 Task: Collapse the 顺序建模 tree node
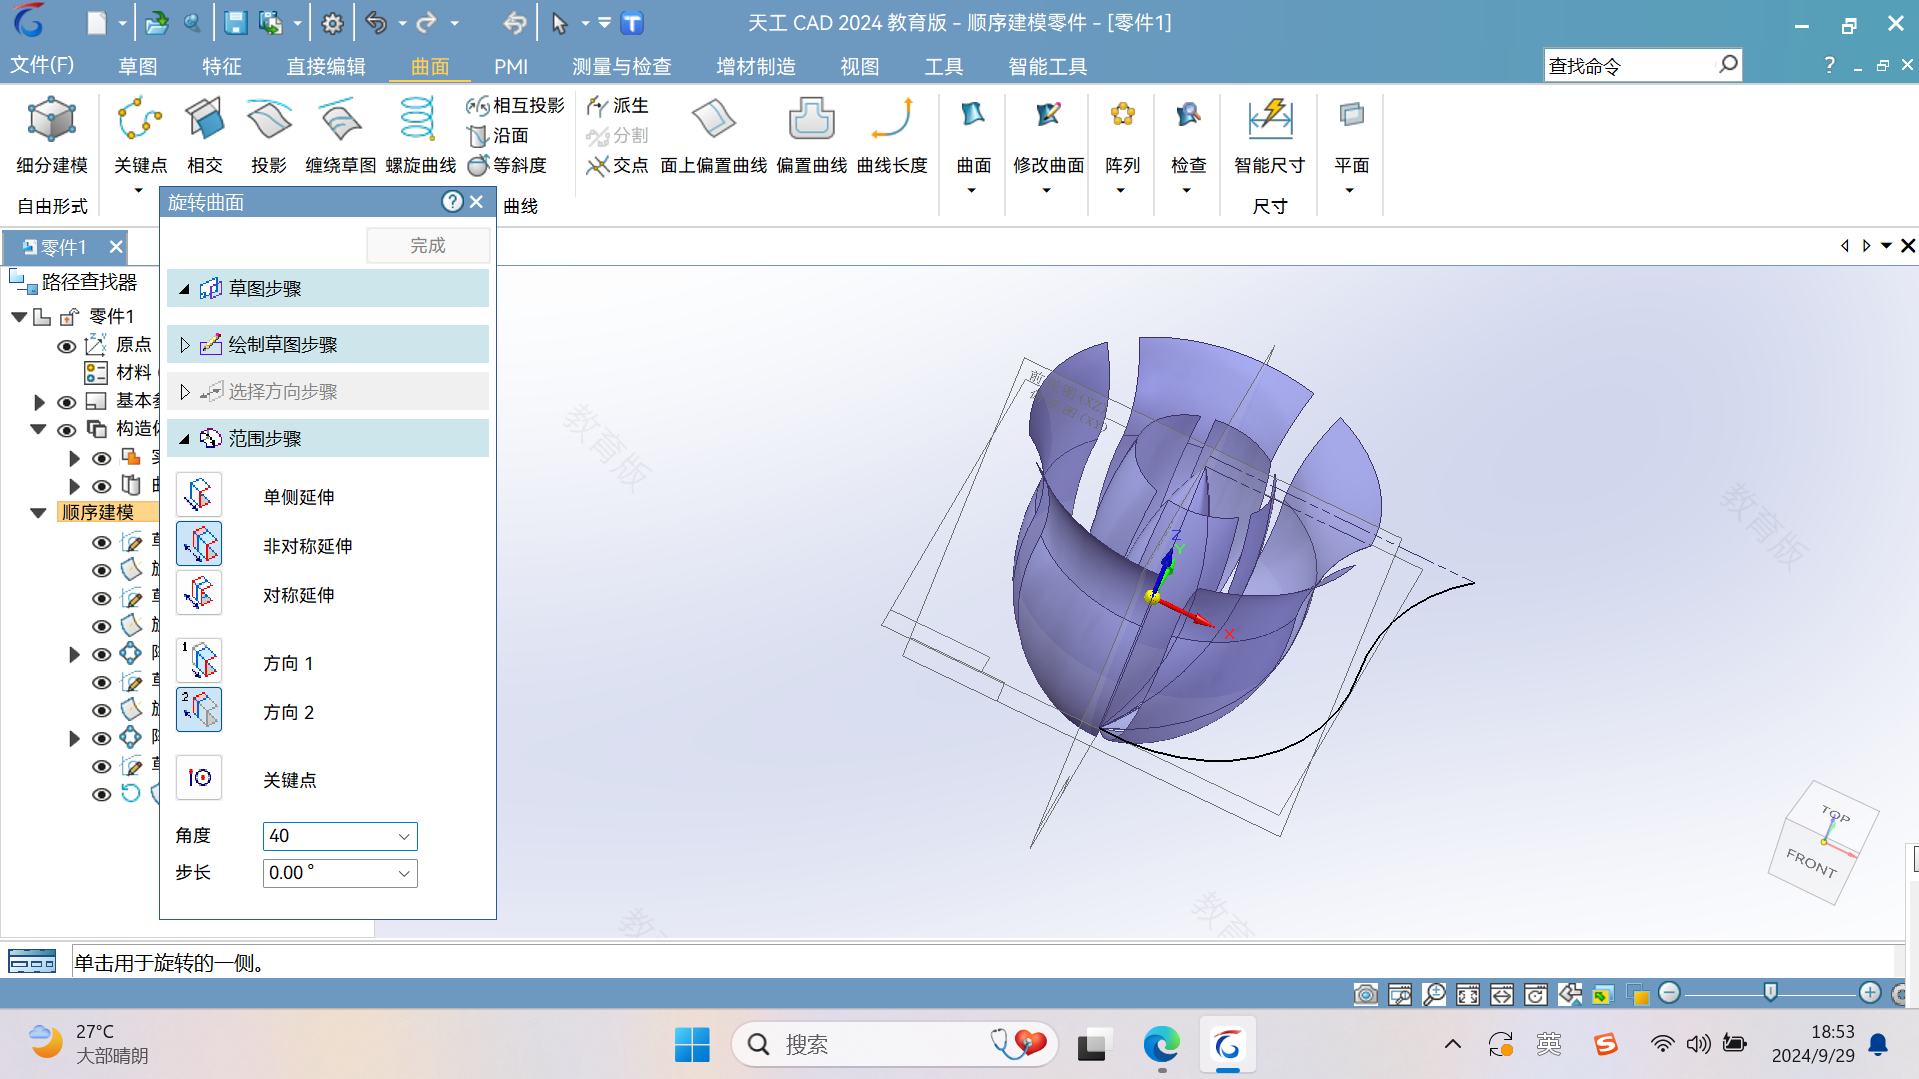coord(39,513)
